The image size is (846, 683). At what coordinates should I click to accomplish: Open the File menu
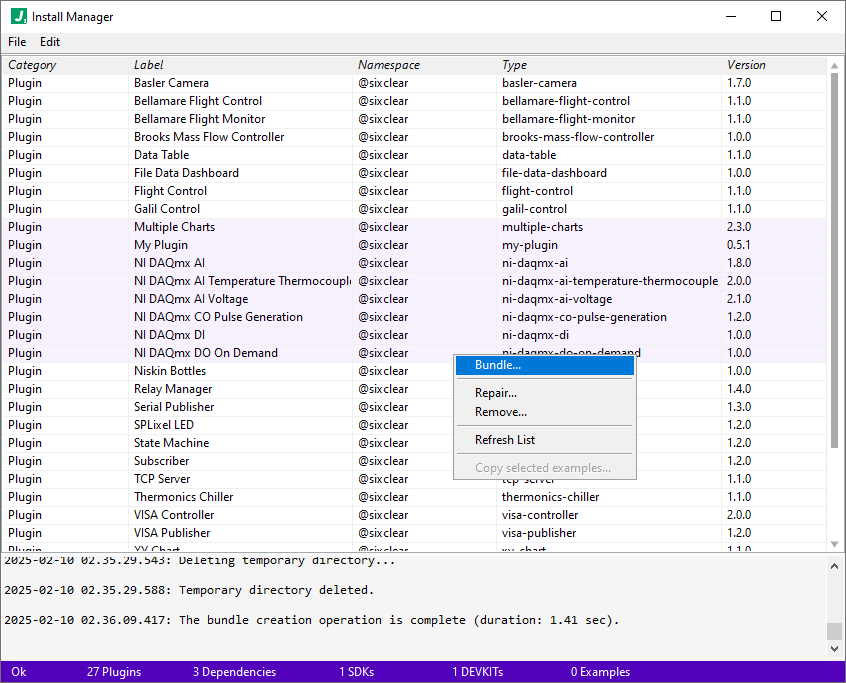[16, 42]
